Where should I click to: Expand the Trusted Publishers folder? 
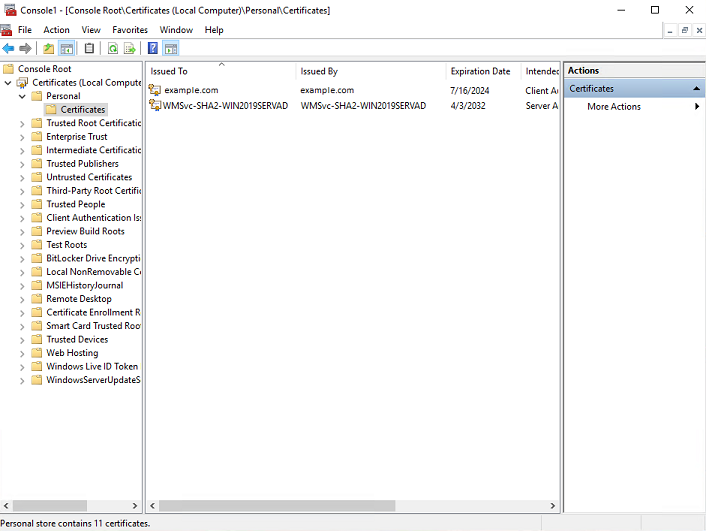pyautogui.click(x=22, y=164)
